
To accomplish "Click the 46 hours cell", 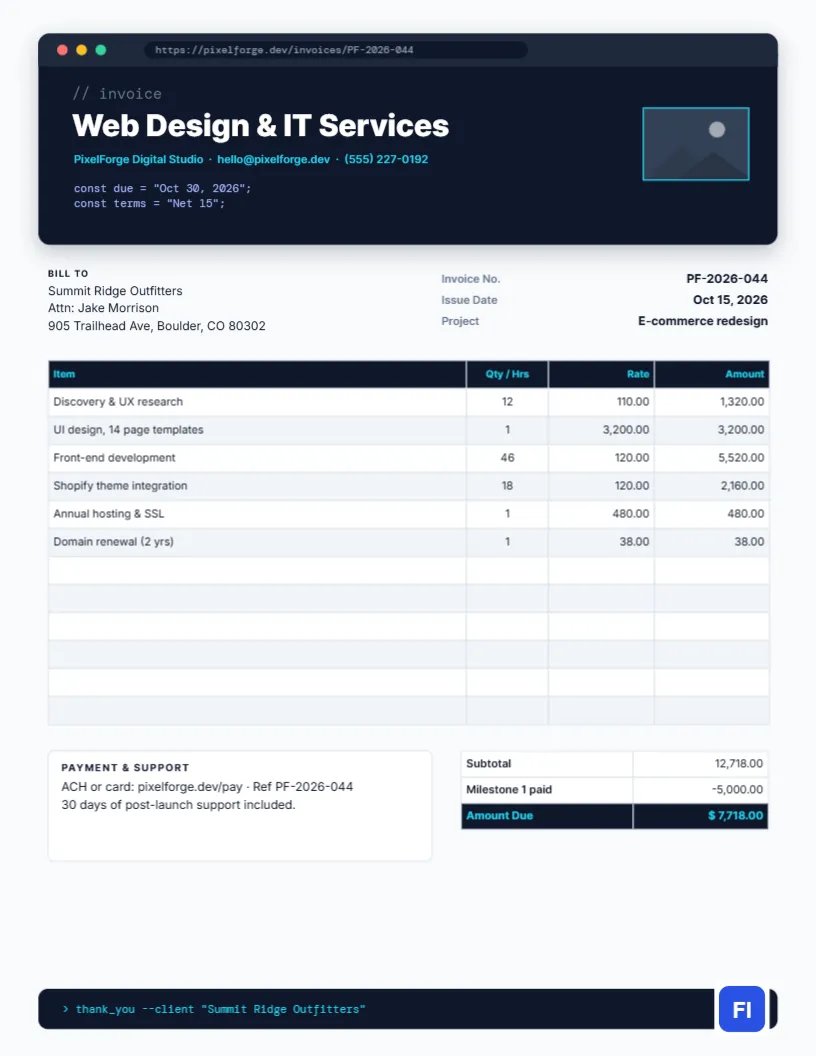I will point(507,458).
